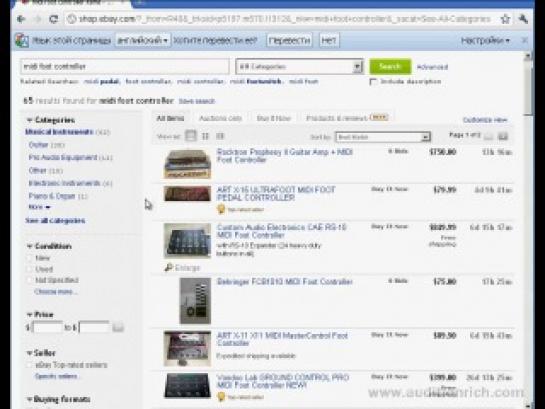
Task: Reload the page with refresh icon
Action: [54, 19]
